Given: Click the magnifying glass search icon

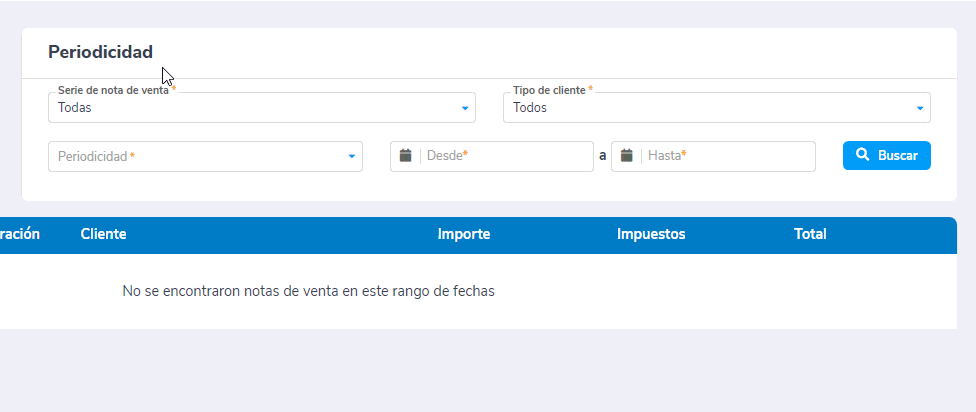Looking at the screenshot, I should [x=863, y=156].
